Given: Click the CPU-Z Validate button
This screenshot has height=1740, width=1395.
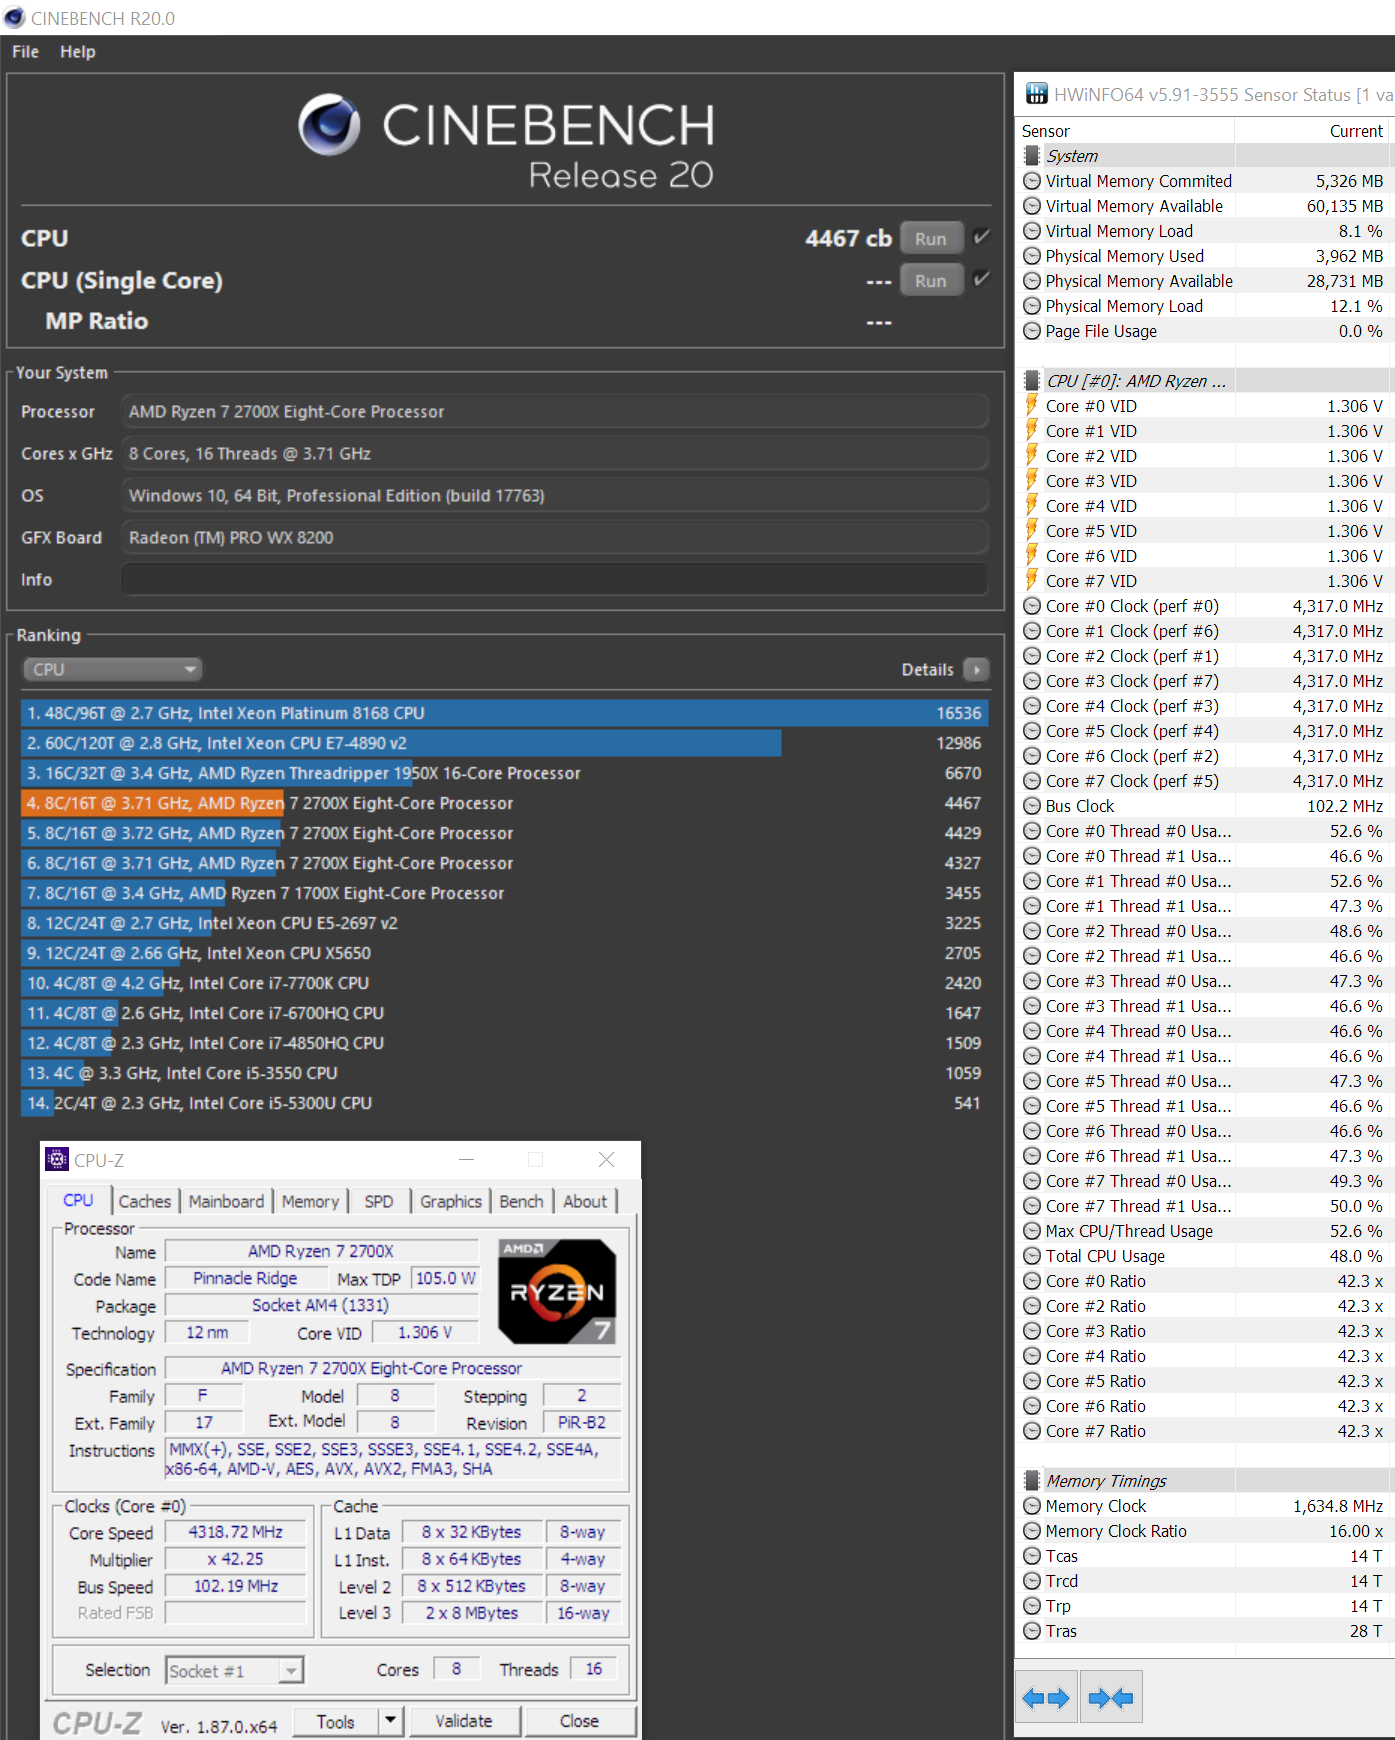Looking at the screenshot, I should click(x=464, y=1720).
